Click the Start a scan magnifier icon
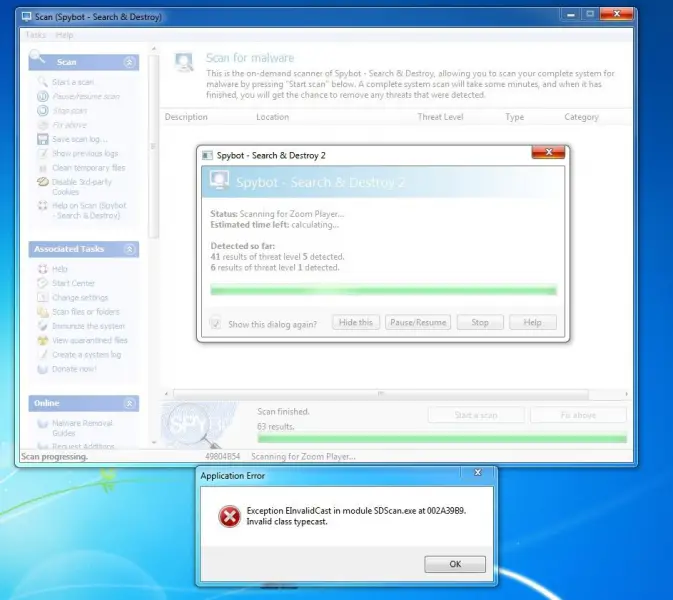The width and height of the screenshot is (673, 600). [42, 82]
